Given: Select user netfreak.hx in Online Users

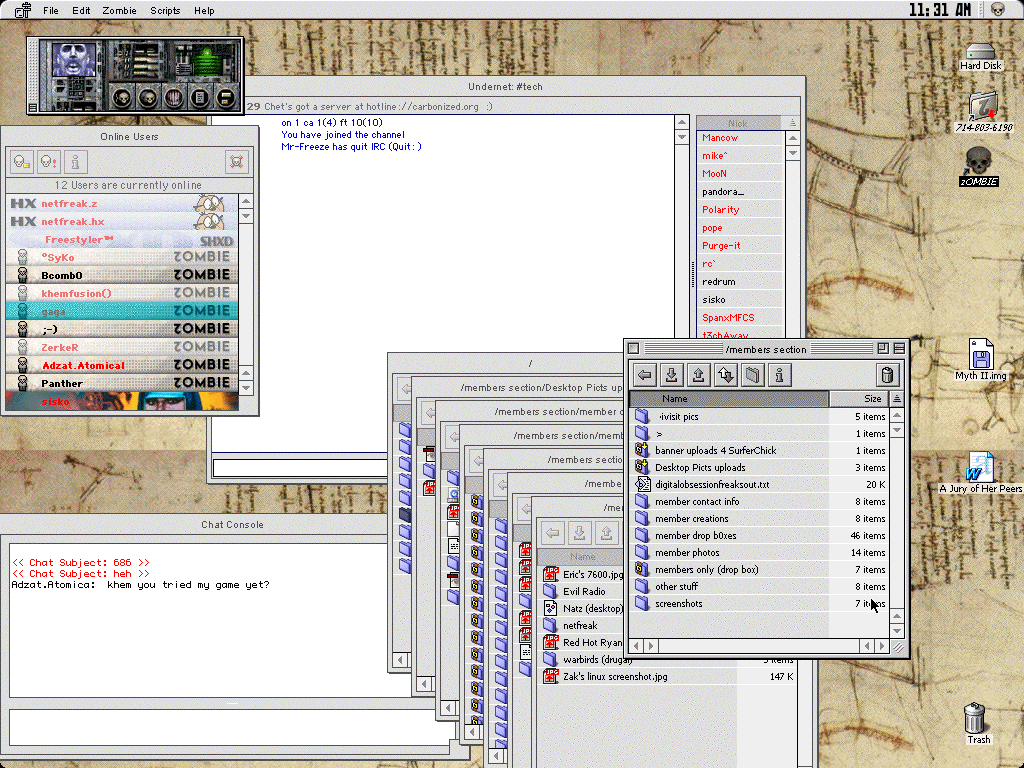Looking at the screenshot, I should pyautogui.click(x=122, y=221).
